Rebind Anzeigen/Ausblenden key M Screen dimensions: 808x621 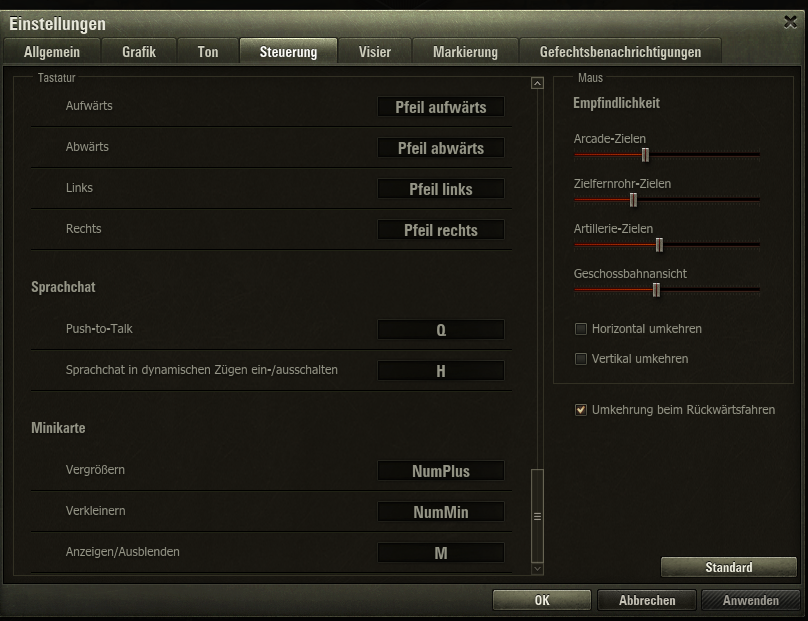[441, 552]
